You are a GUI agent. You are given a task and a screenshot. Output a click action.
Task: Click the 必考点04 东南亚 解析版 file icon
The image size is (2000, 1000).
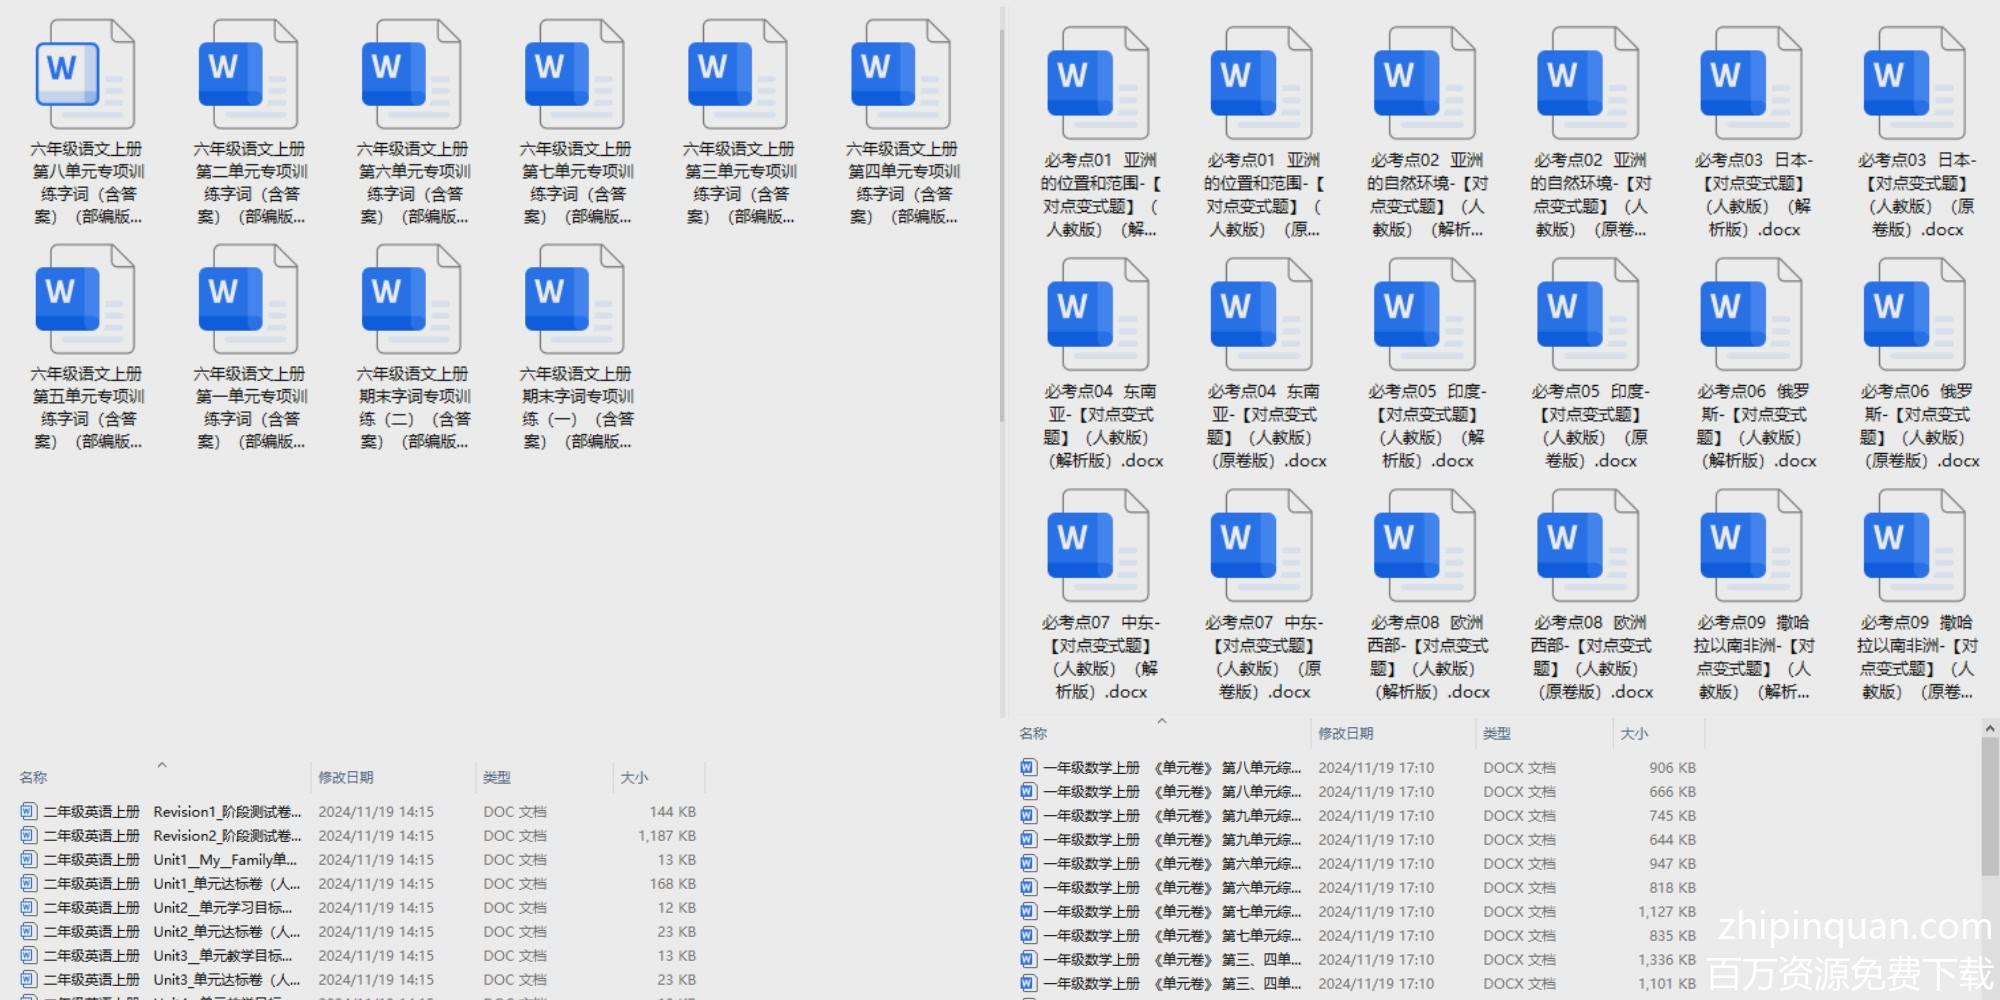pos(1098,314)
